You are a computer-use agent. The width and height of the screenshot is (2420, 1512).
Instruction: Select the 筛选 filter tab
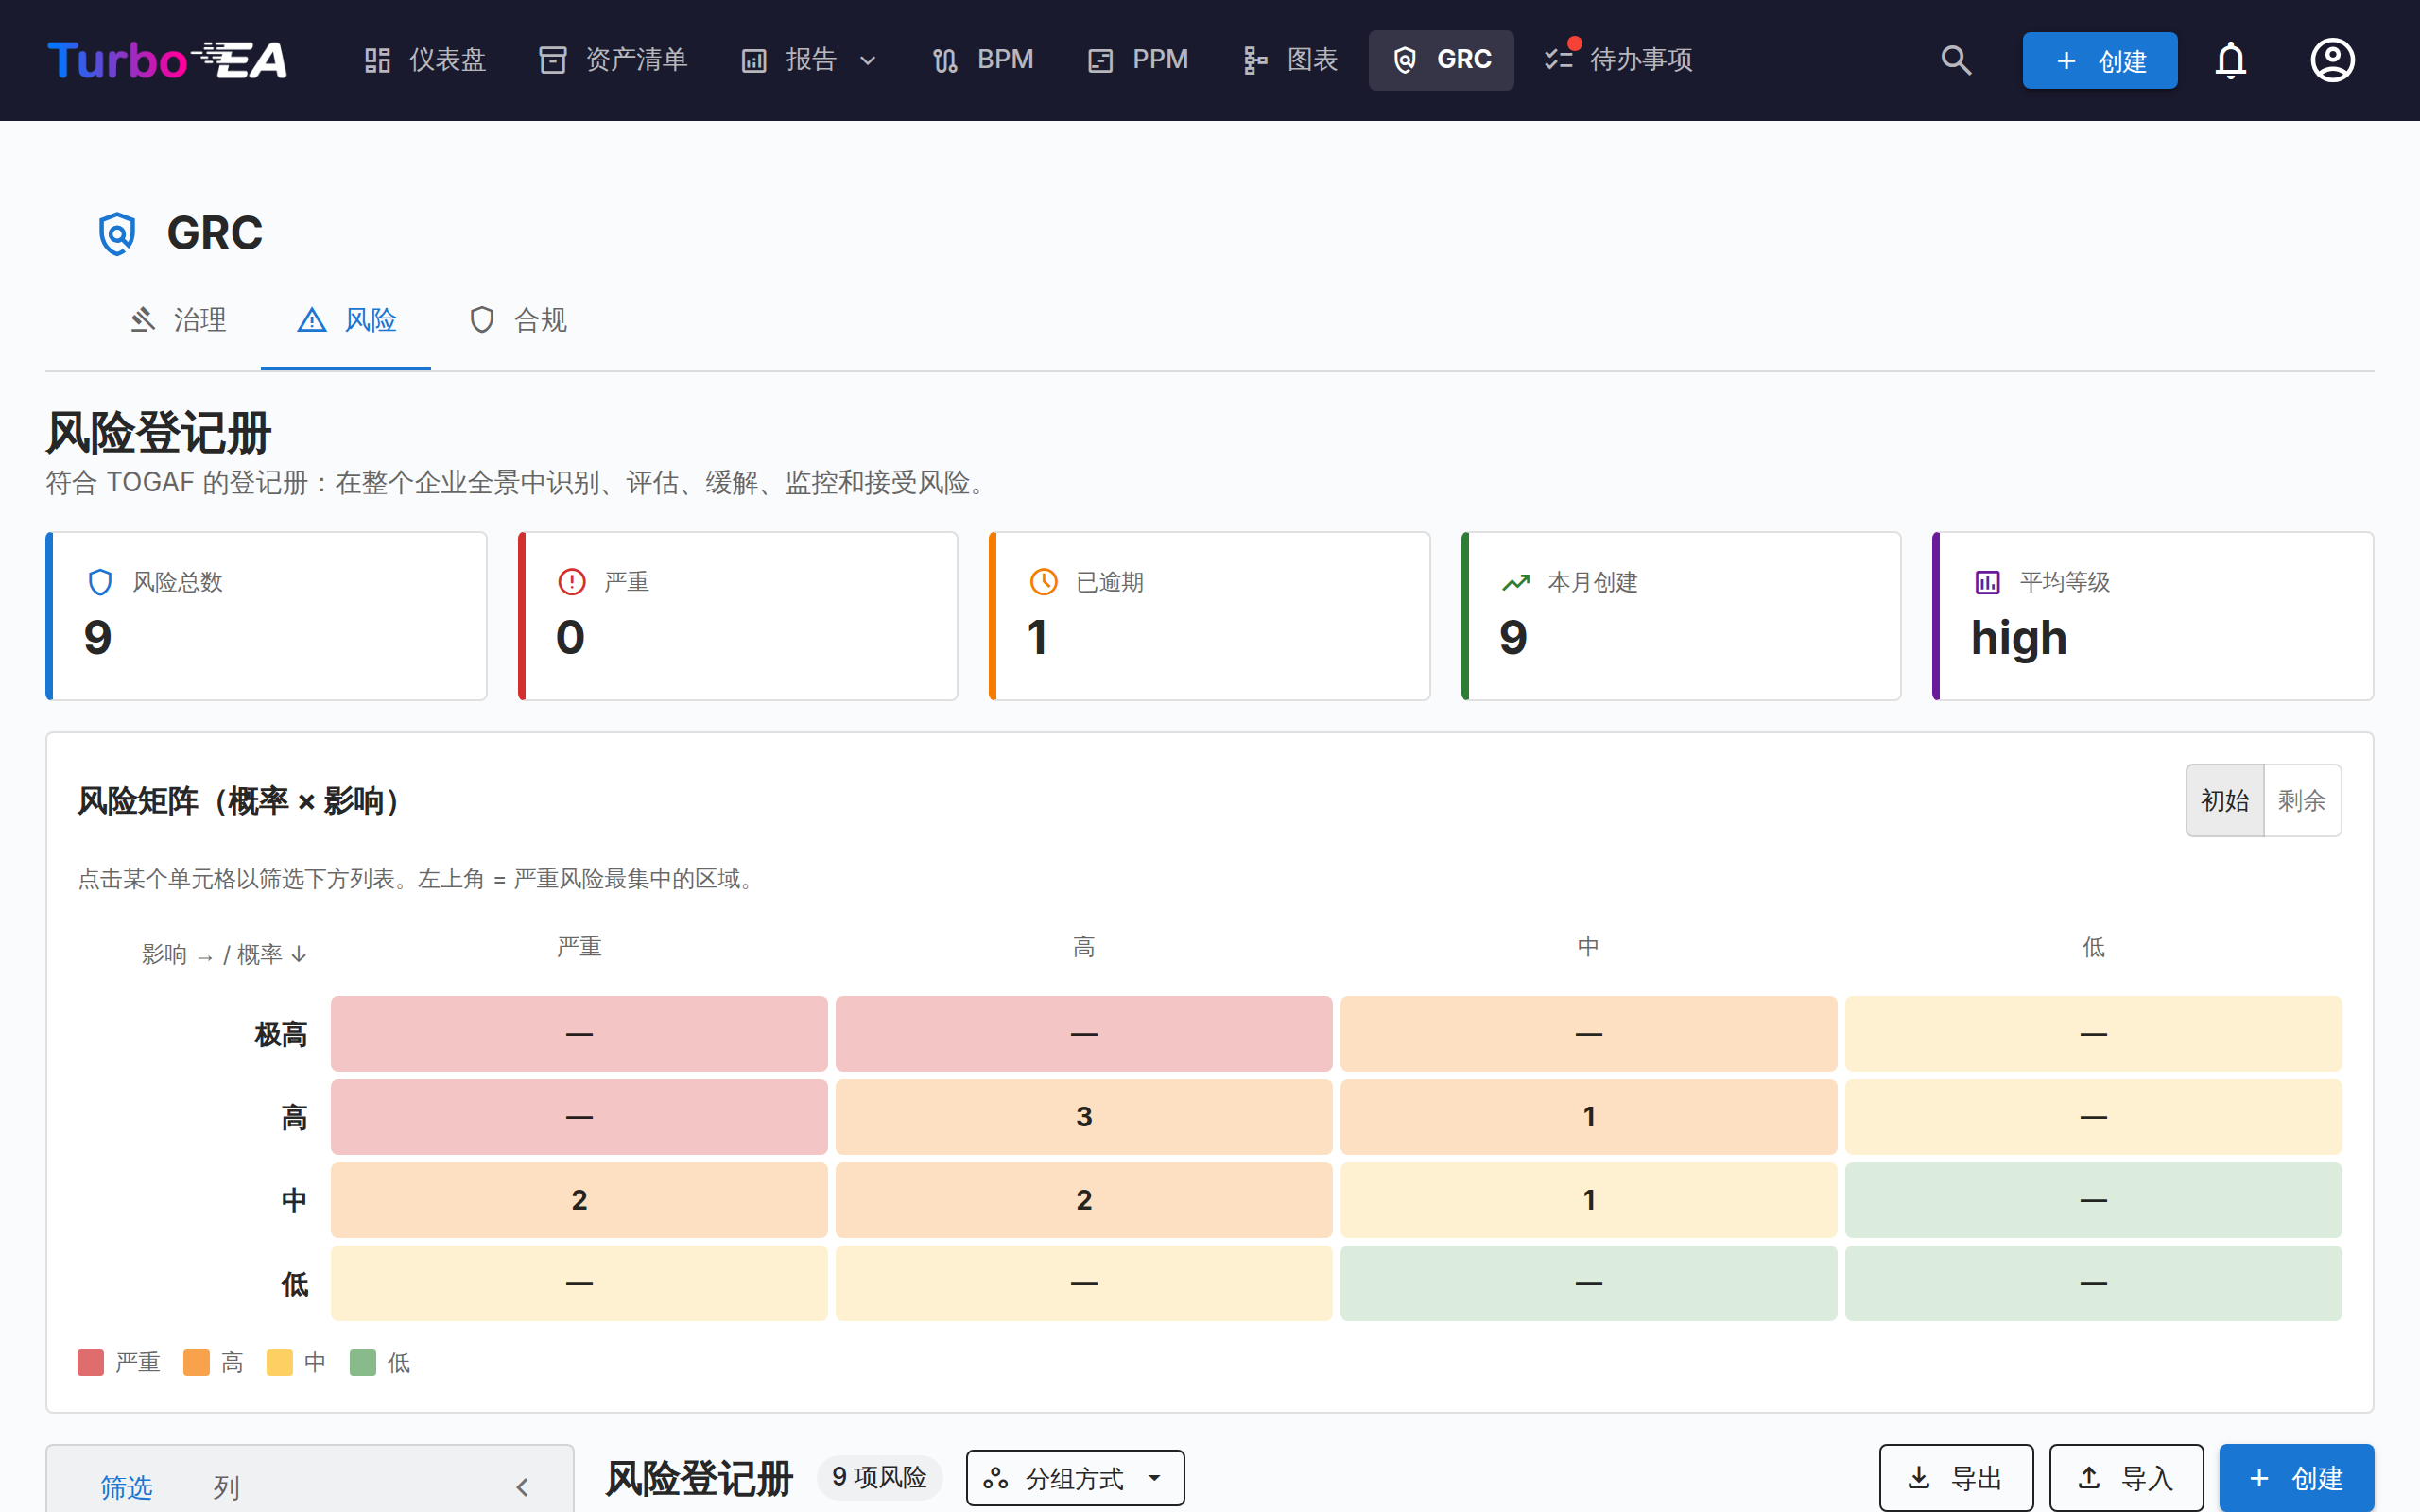point(126,1488)
